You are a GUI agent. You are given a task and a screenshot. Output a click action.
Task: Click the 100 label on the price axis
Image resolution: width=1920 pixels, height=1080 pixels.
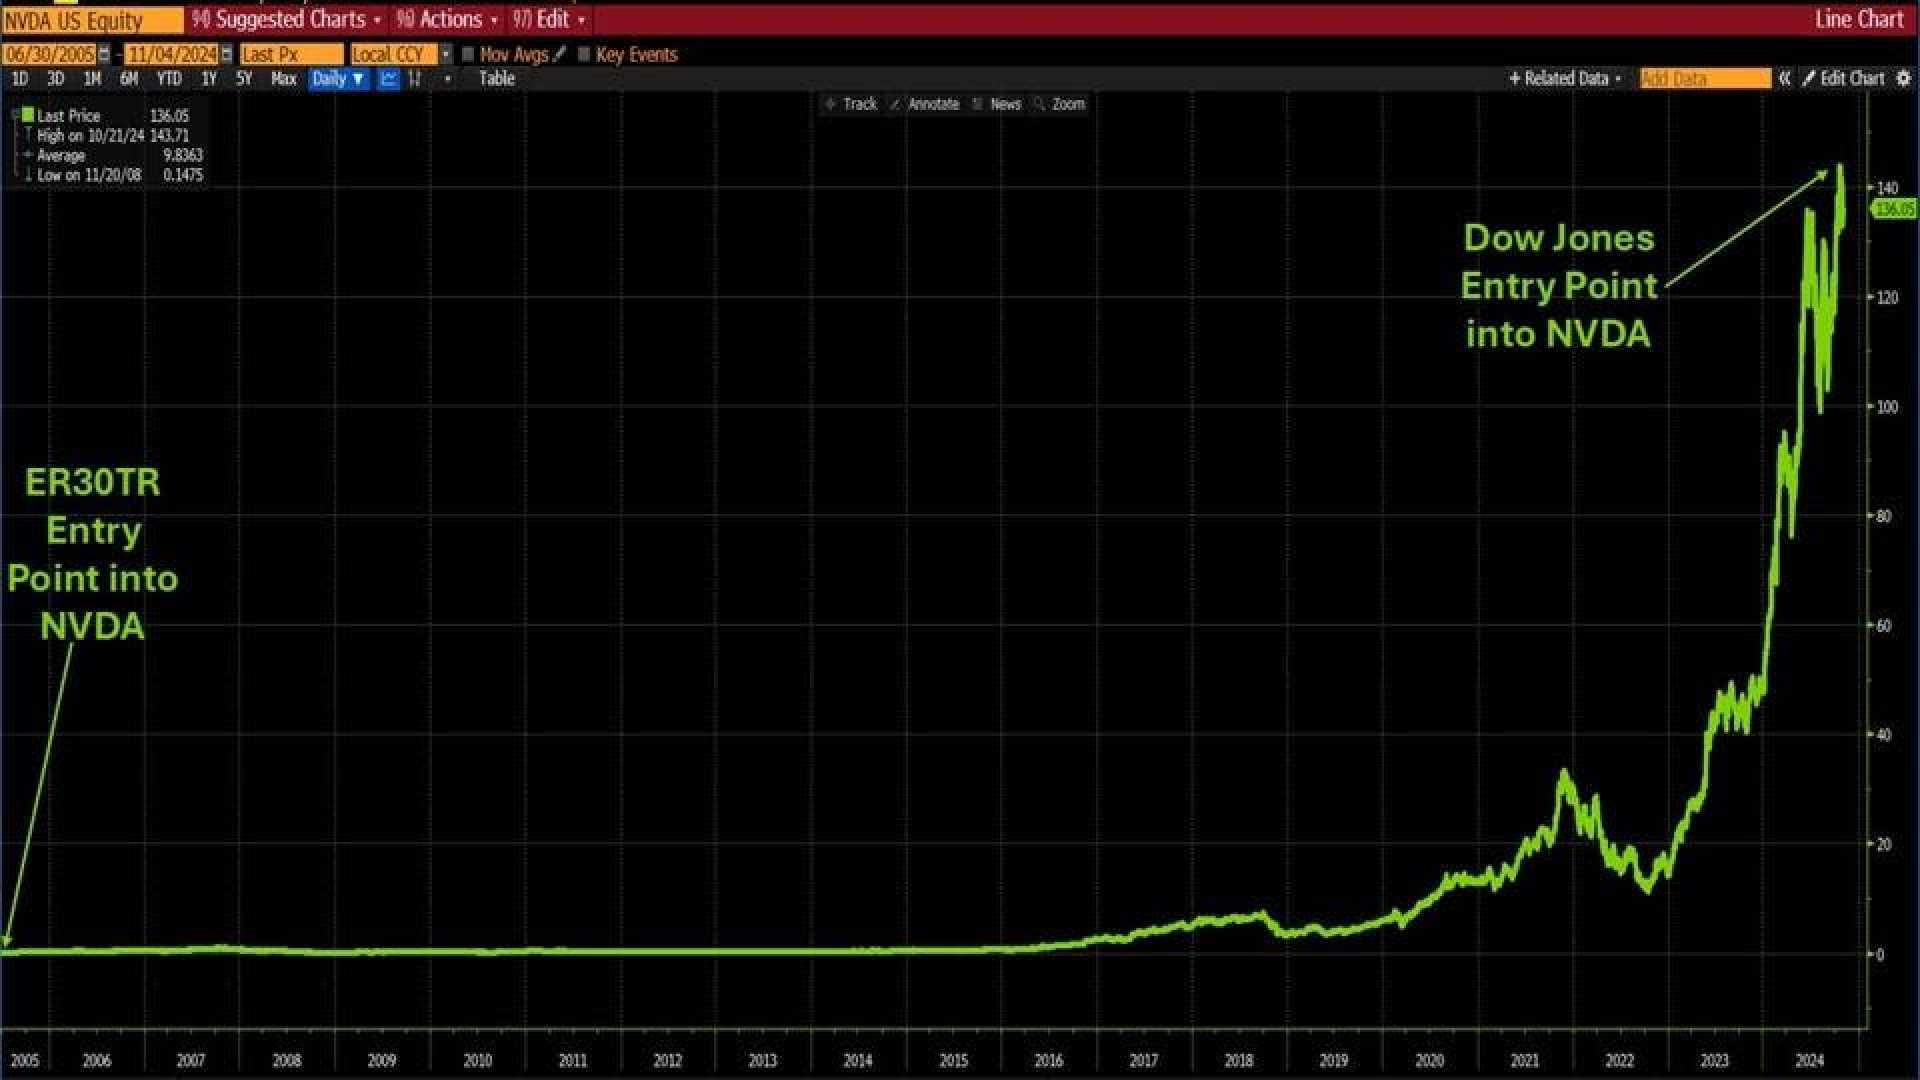[1887, 407]
